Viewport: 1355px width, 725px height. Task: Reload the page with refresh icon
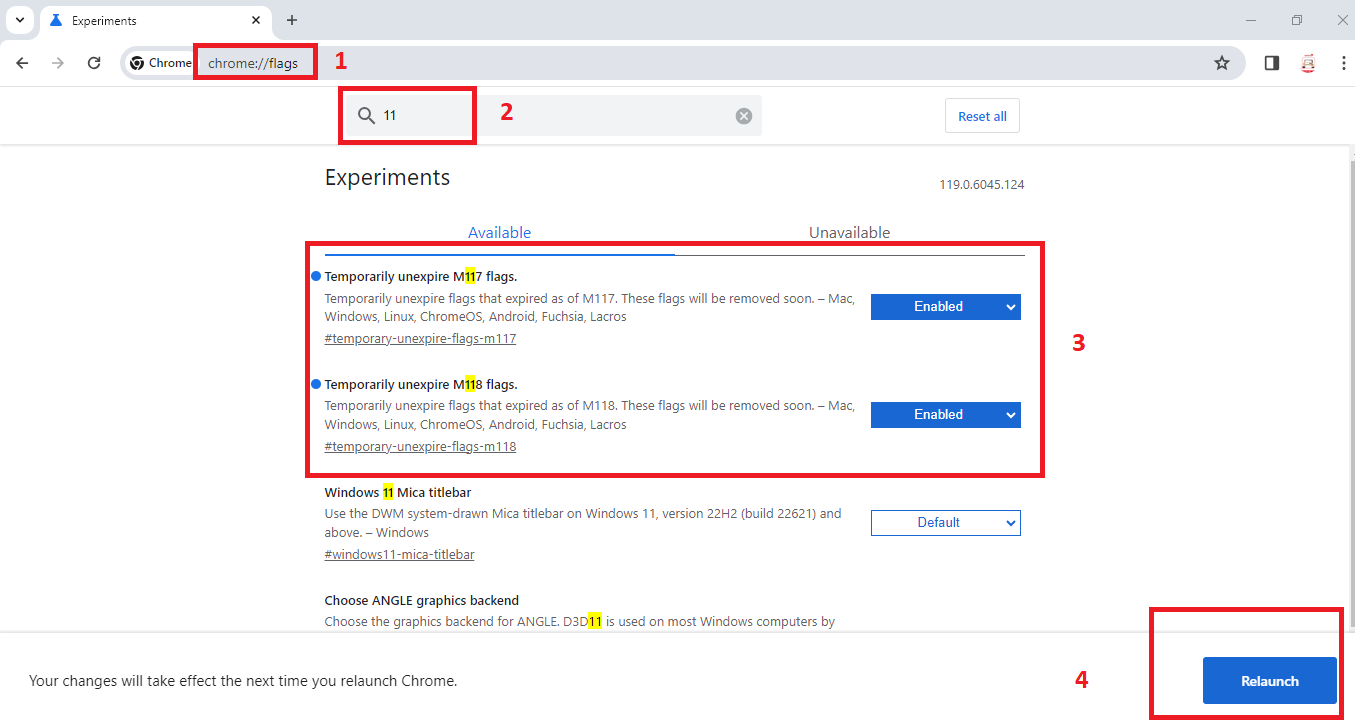click(x=94, y=63)
